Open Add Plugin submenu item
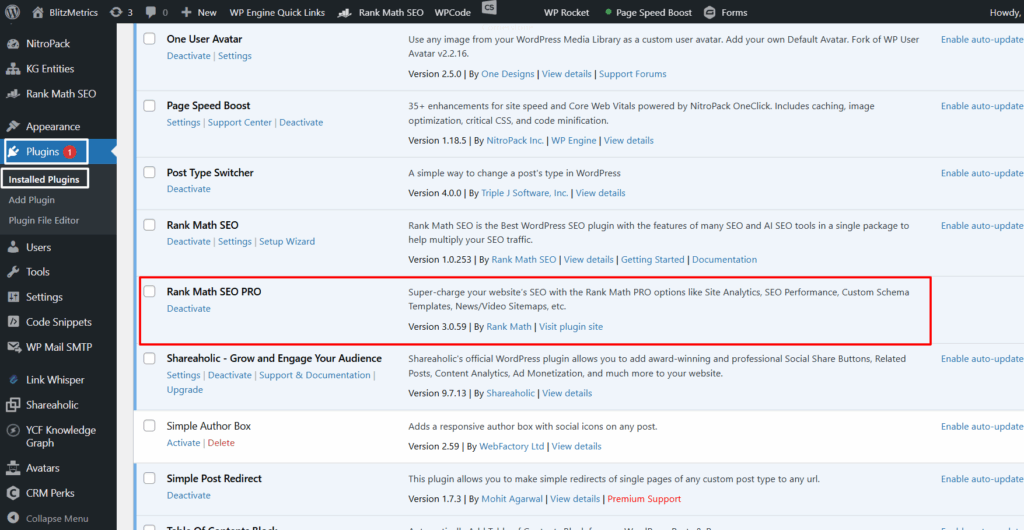1024x530 pixels. 31,200
